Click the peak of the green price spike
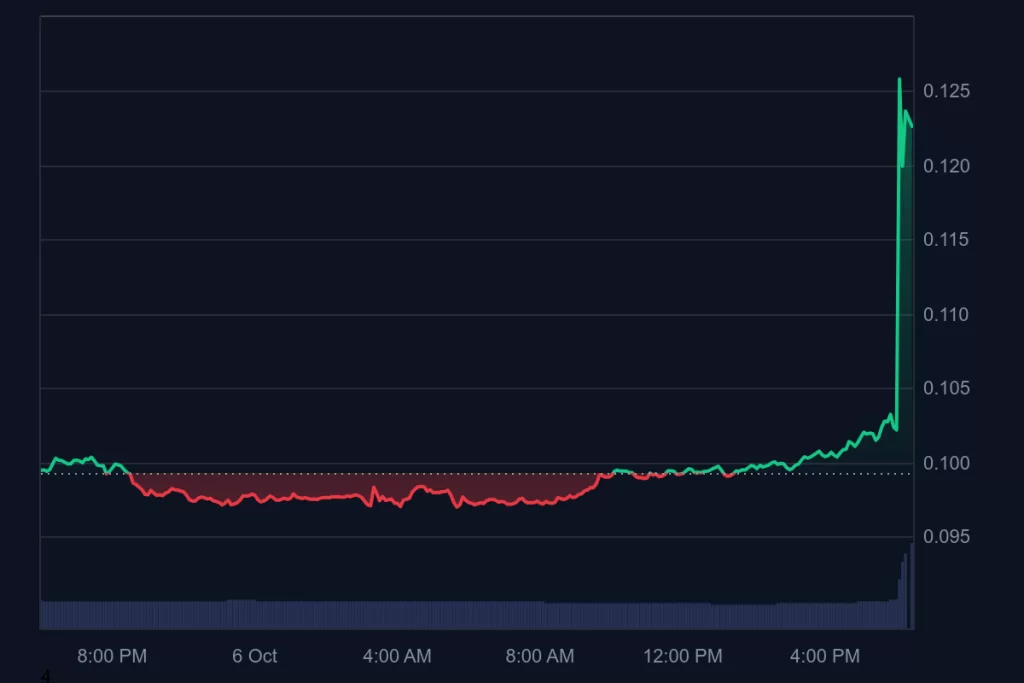 tap(899, 79)
